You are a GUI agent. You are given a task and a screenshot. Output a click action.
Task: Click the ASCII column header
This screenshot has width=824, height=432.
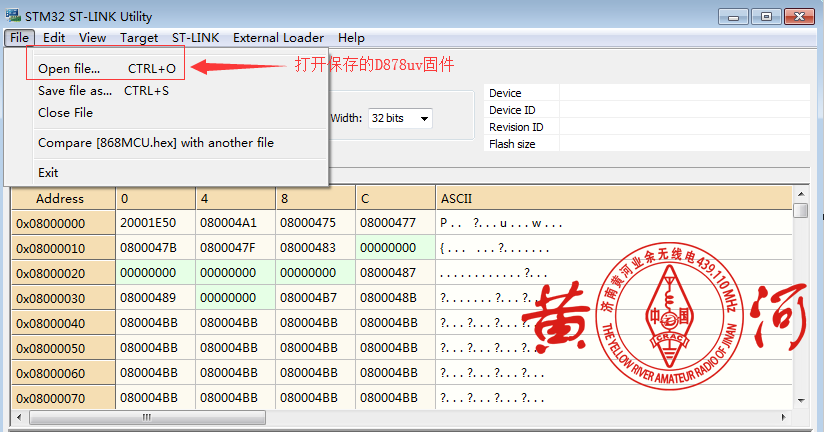(614, 199)
